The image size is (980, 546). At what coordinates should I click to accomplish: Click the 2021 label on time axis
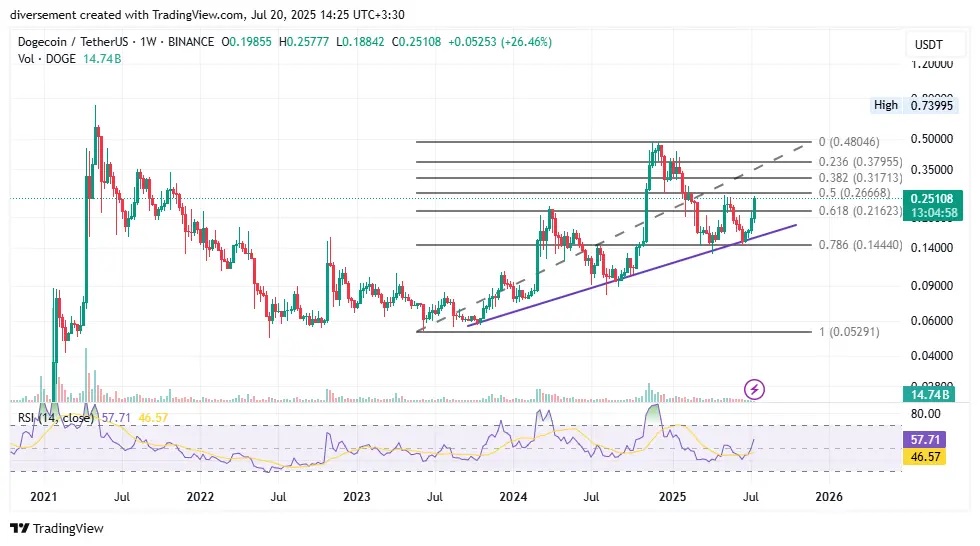point(44,497)
